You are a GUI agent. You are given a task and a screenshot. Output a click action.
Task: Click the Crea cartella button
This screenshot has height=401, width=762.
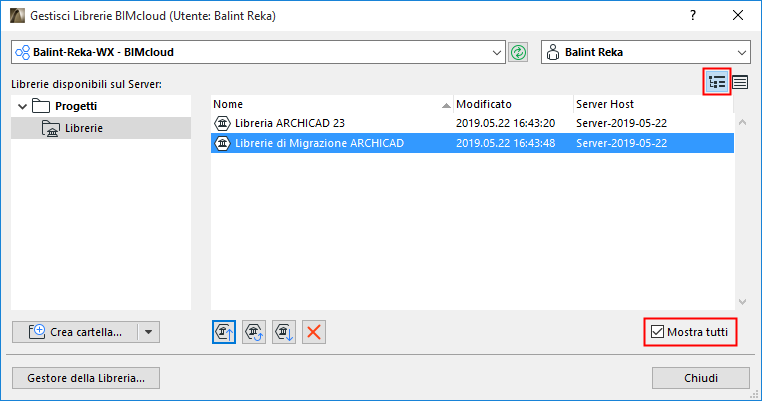75,332
